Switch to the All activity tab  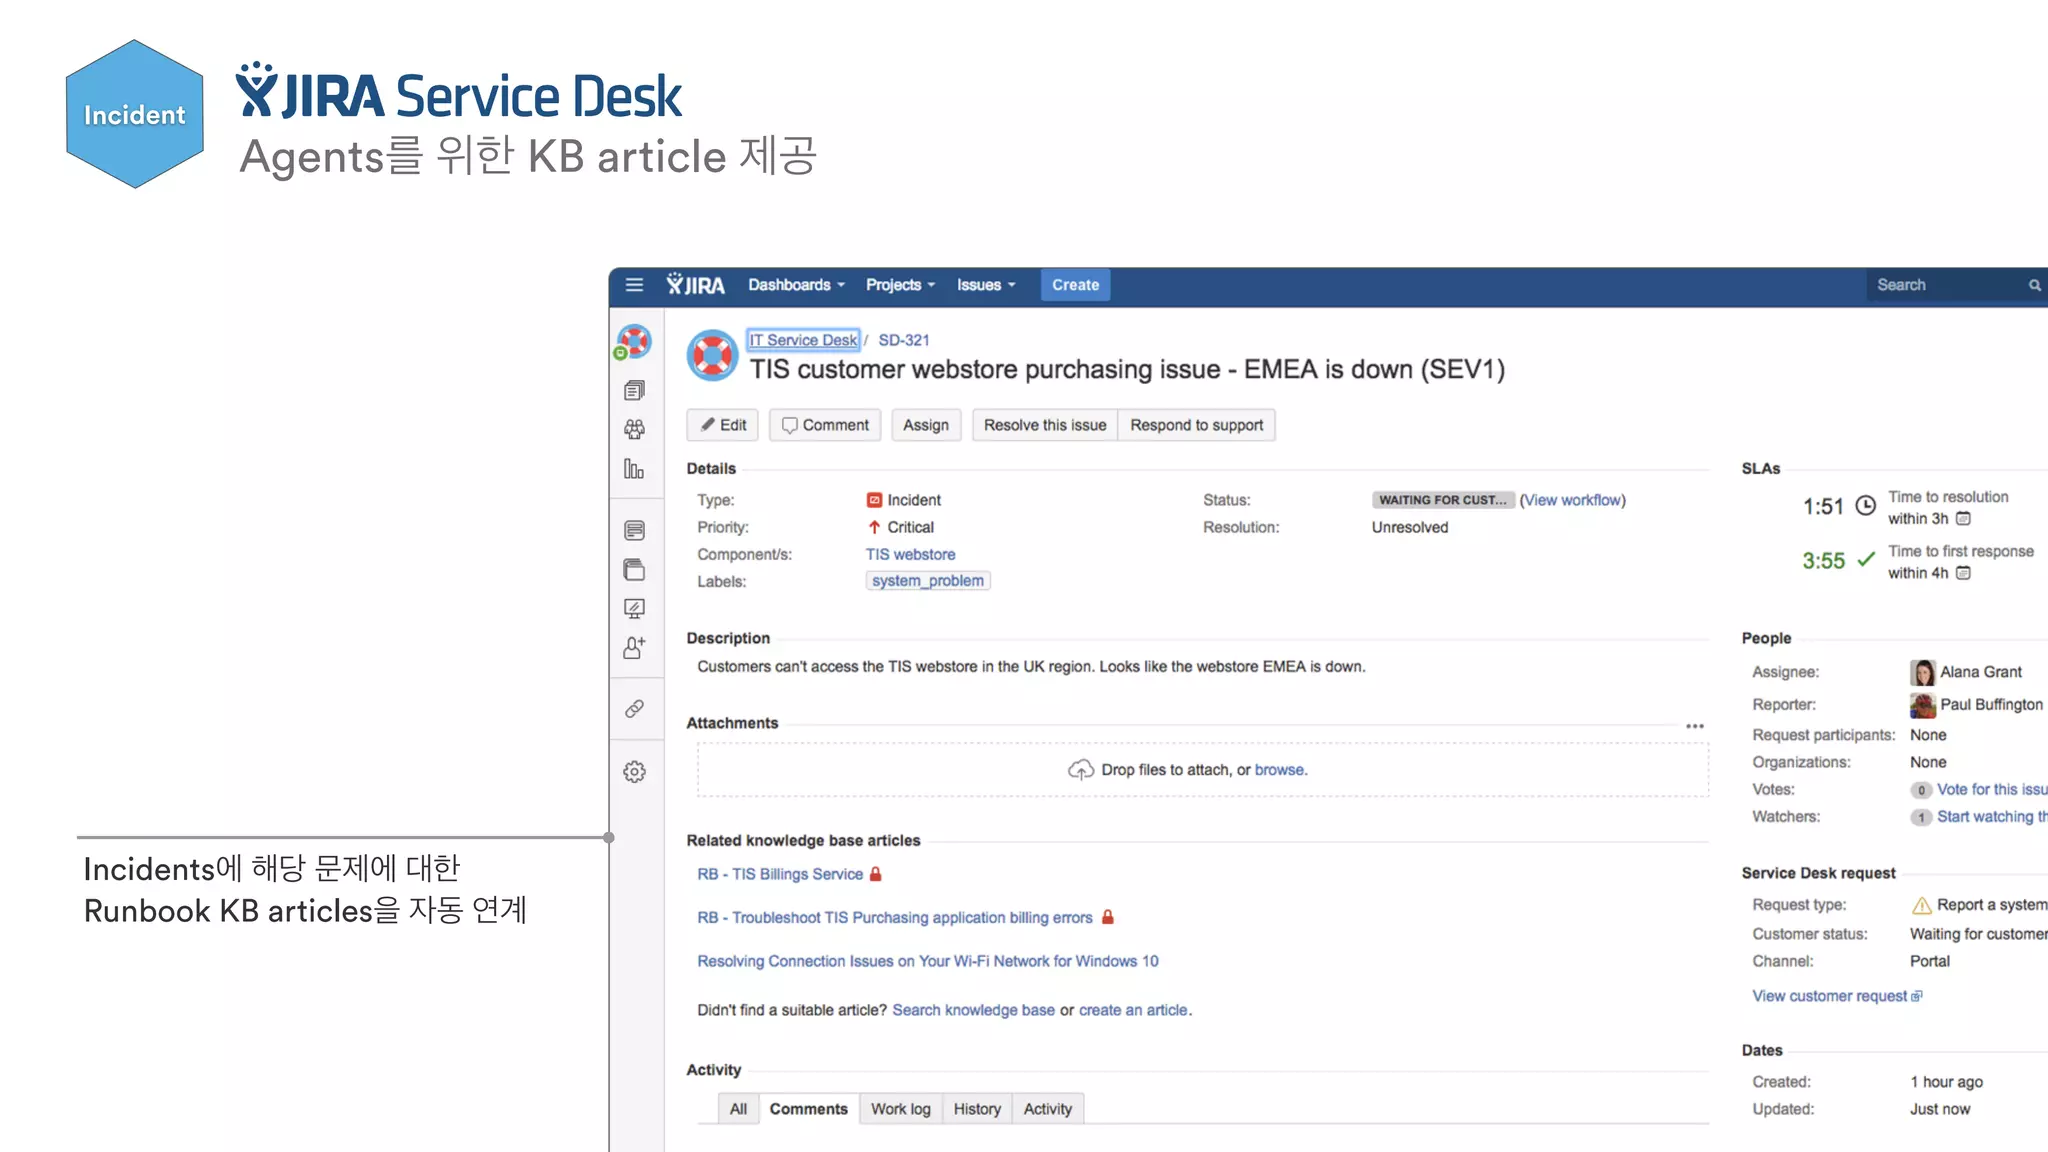(x=738, y=1109)
